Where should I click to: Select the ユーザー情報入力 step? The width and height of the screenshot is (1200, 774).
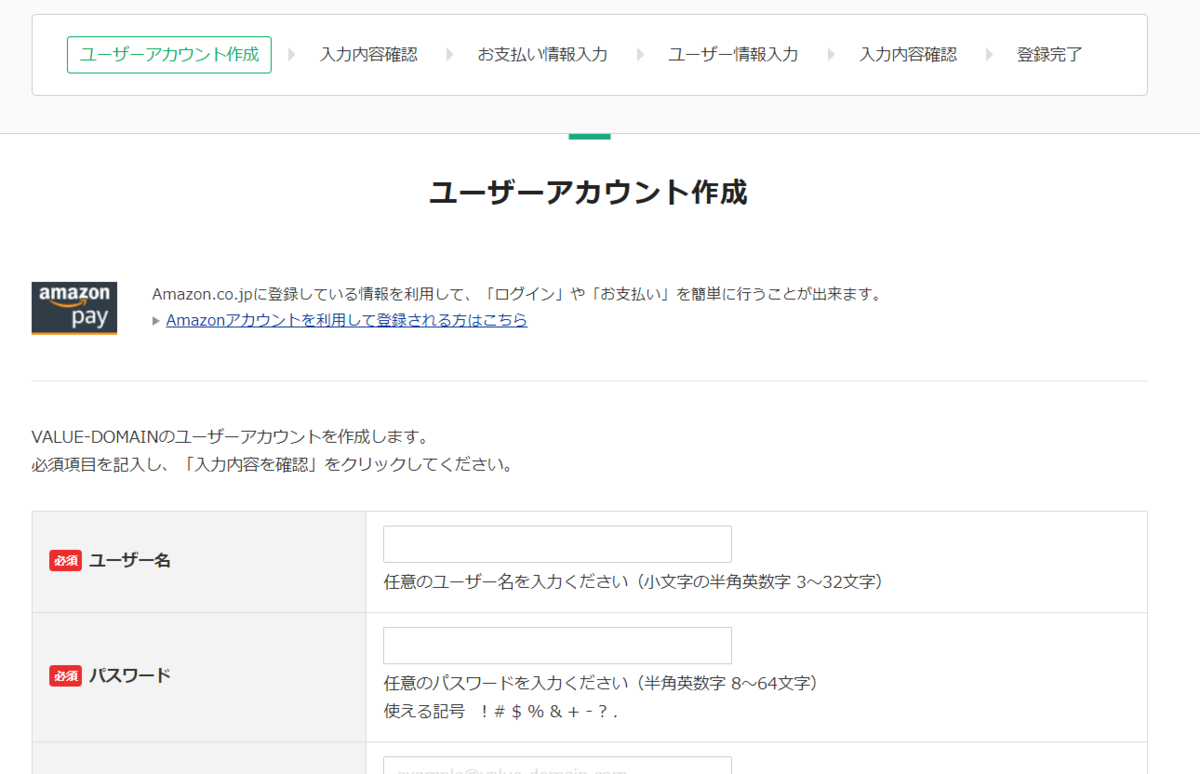point(733,55)
